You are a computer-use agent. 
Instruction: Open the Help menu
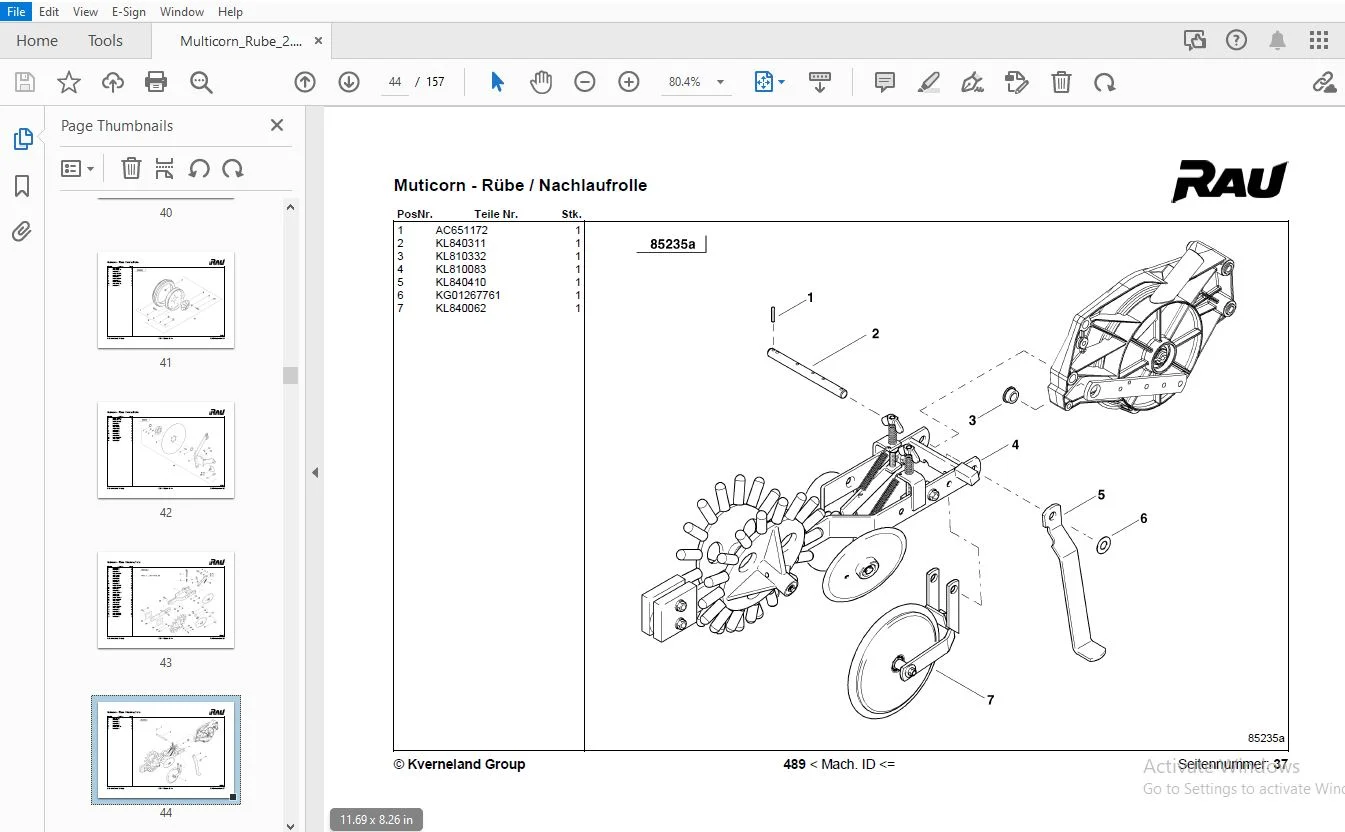230,12
